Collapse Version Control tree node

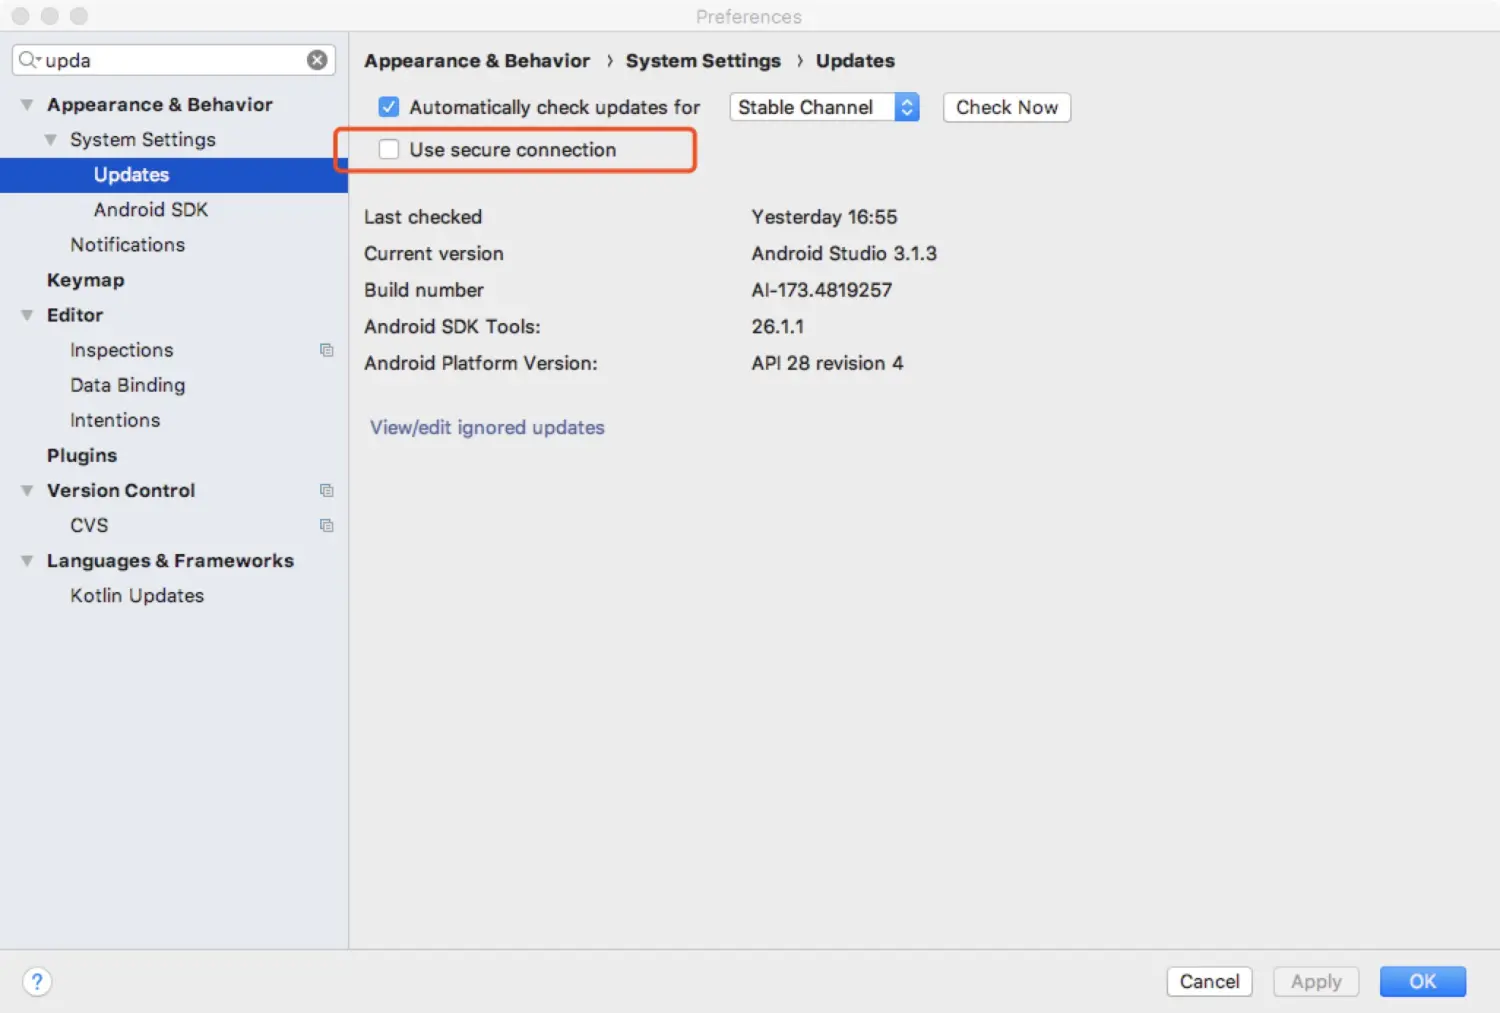point(27,491)
